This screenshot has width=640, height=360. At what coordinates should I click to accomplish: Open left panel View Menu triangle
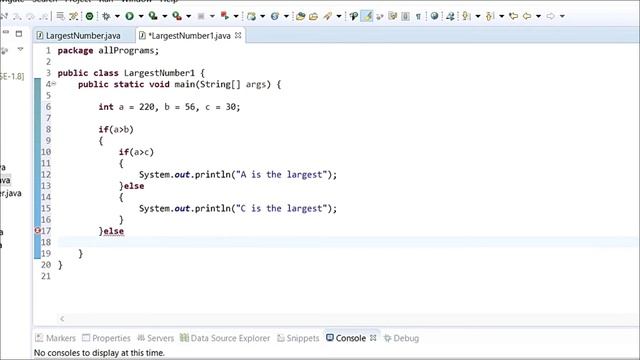tap(20, 50)
